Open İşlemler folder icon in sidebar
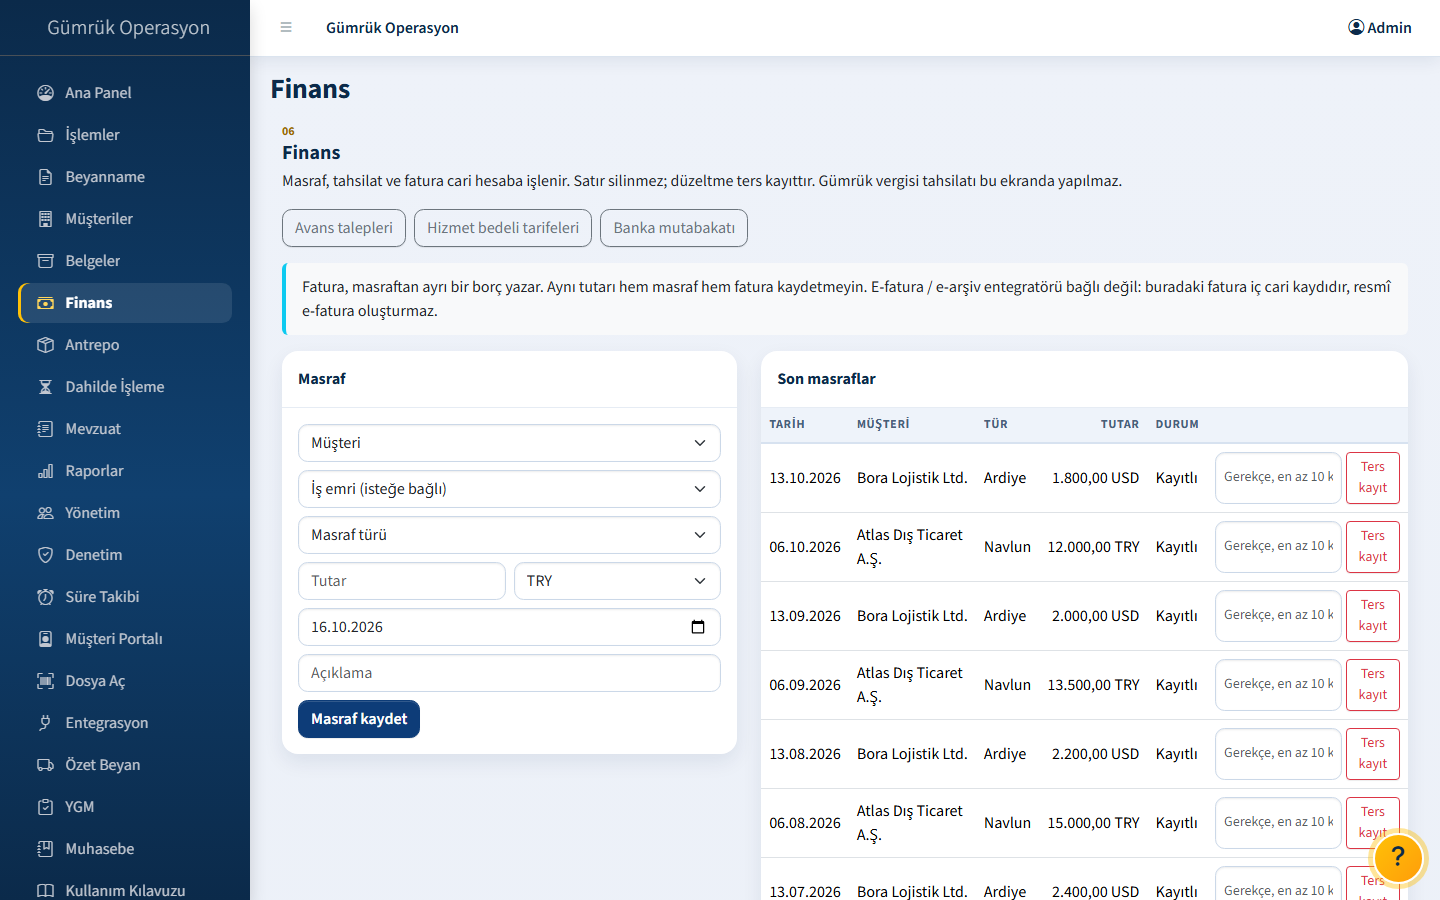Viewport: 1440px width, 900px height. (45, 135)
